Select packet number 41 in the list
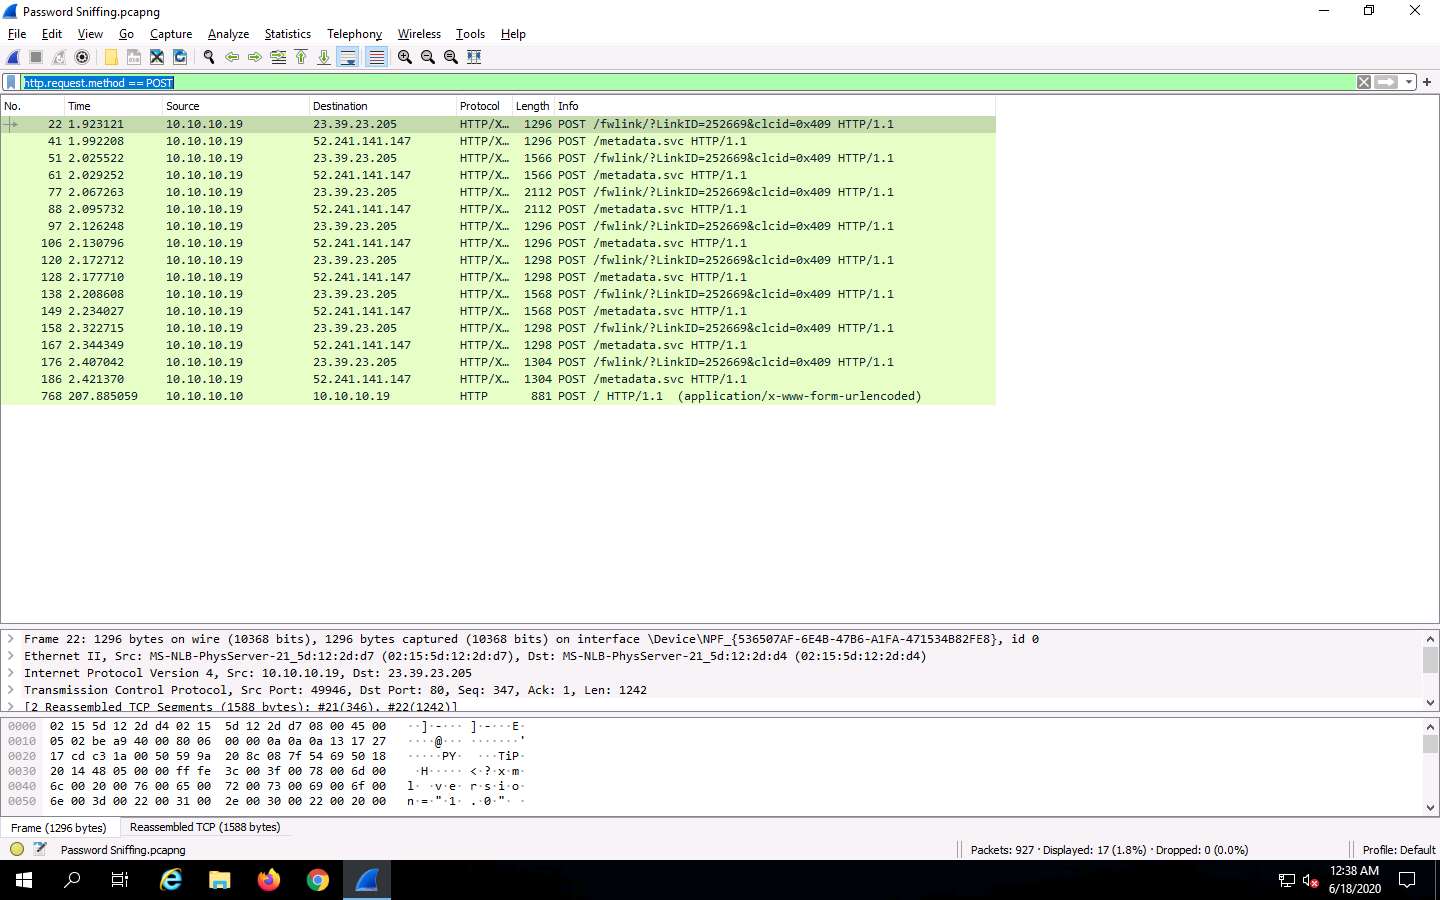Image resolution: width=1440 pixels, height=900 pixels. coord(498,141)
